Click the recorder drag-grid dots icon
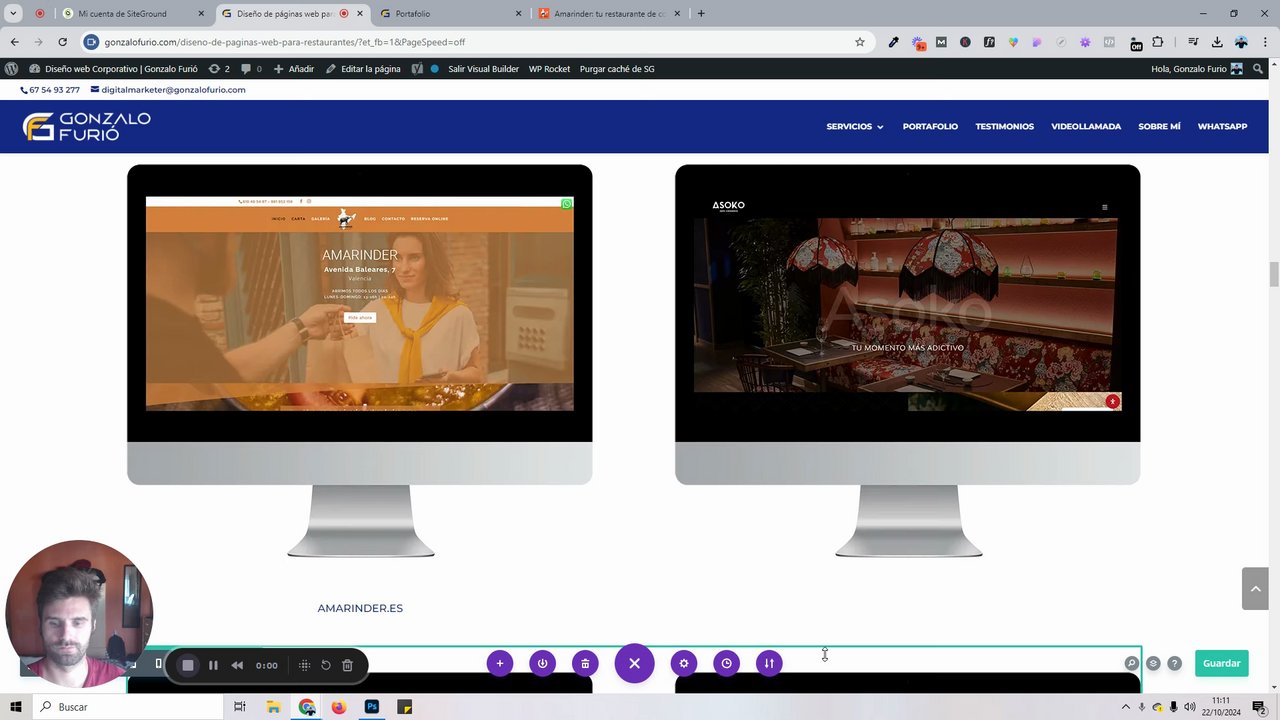The width and height of the screenshot is (1280, 720). coord(304,665)
